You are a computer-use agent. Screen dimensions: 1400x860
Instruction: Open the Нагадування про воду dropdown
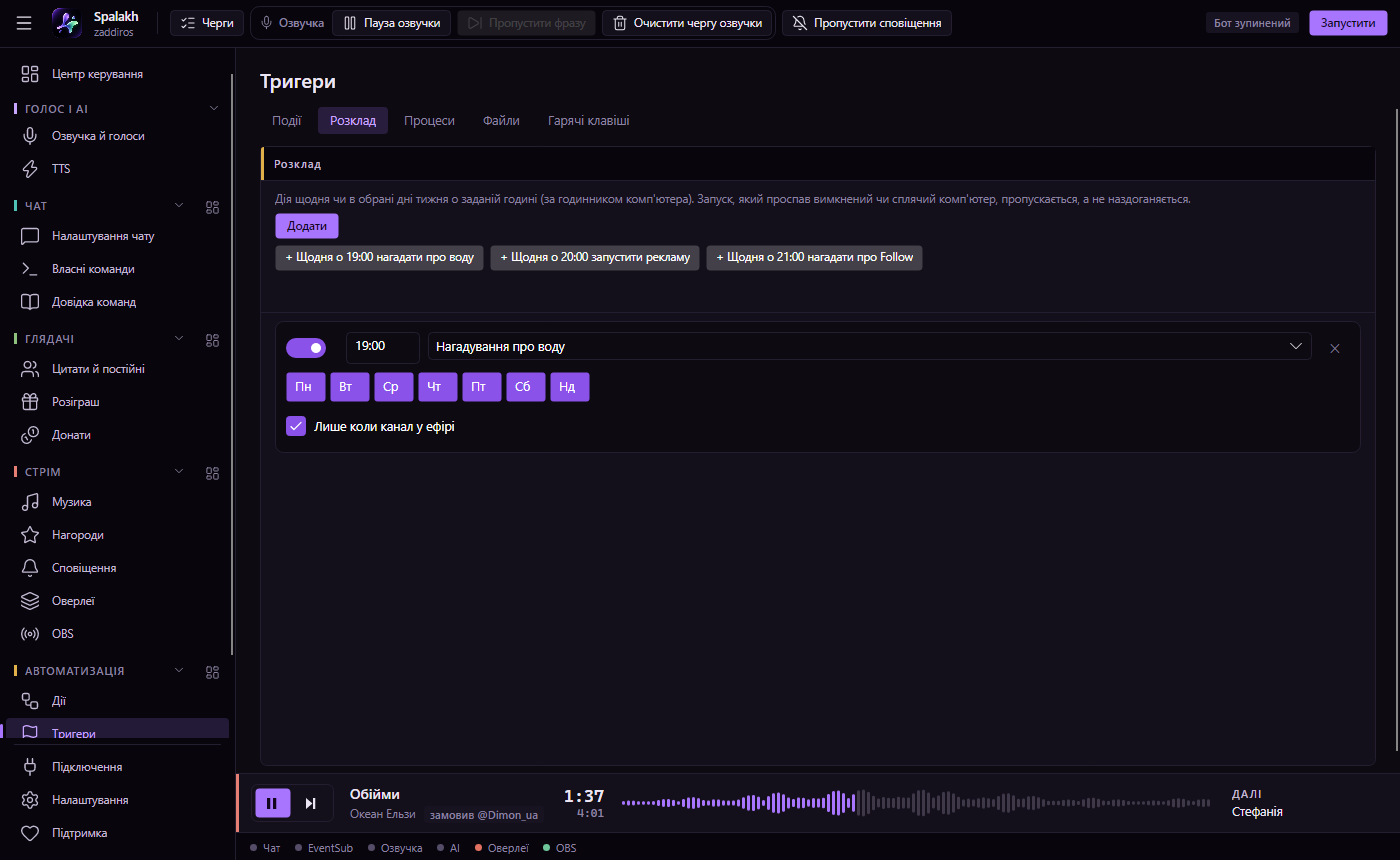click(x=869, y=347)
